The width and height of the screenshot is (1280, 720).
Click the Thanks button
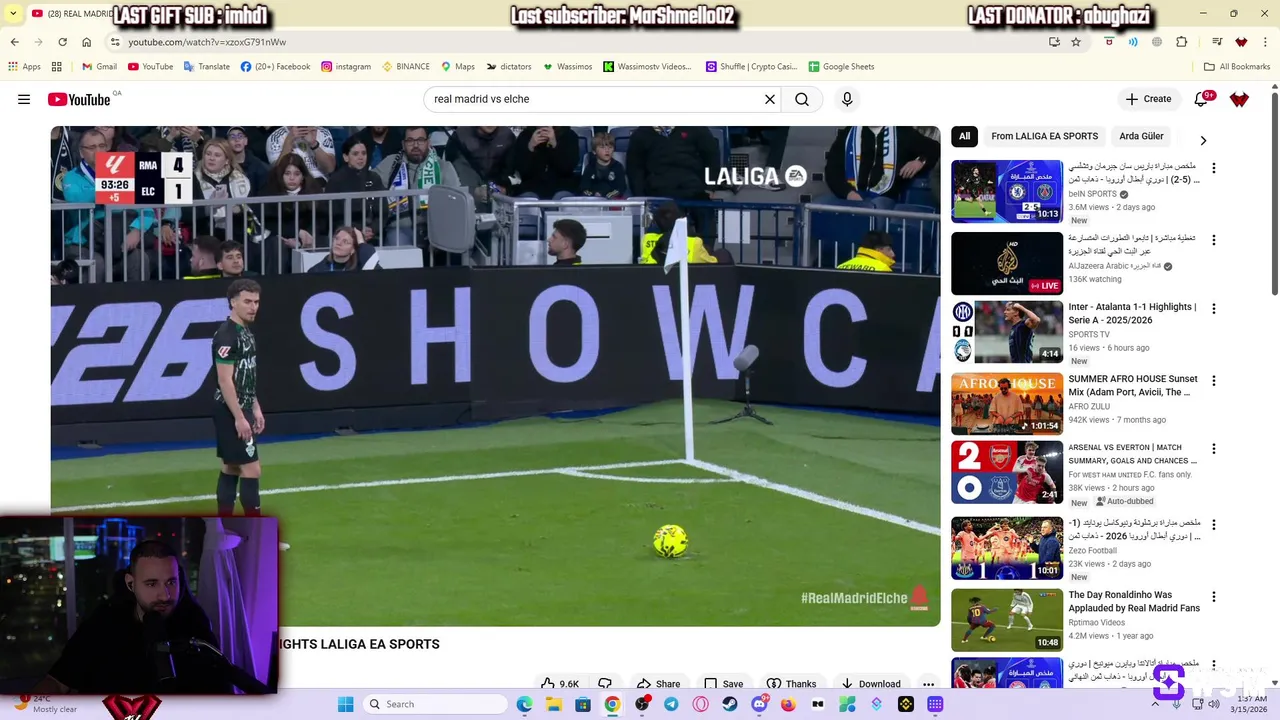tap(791, 684)
